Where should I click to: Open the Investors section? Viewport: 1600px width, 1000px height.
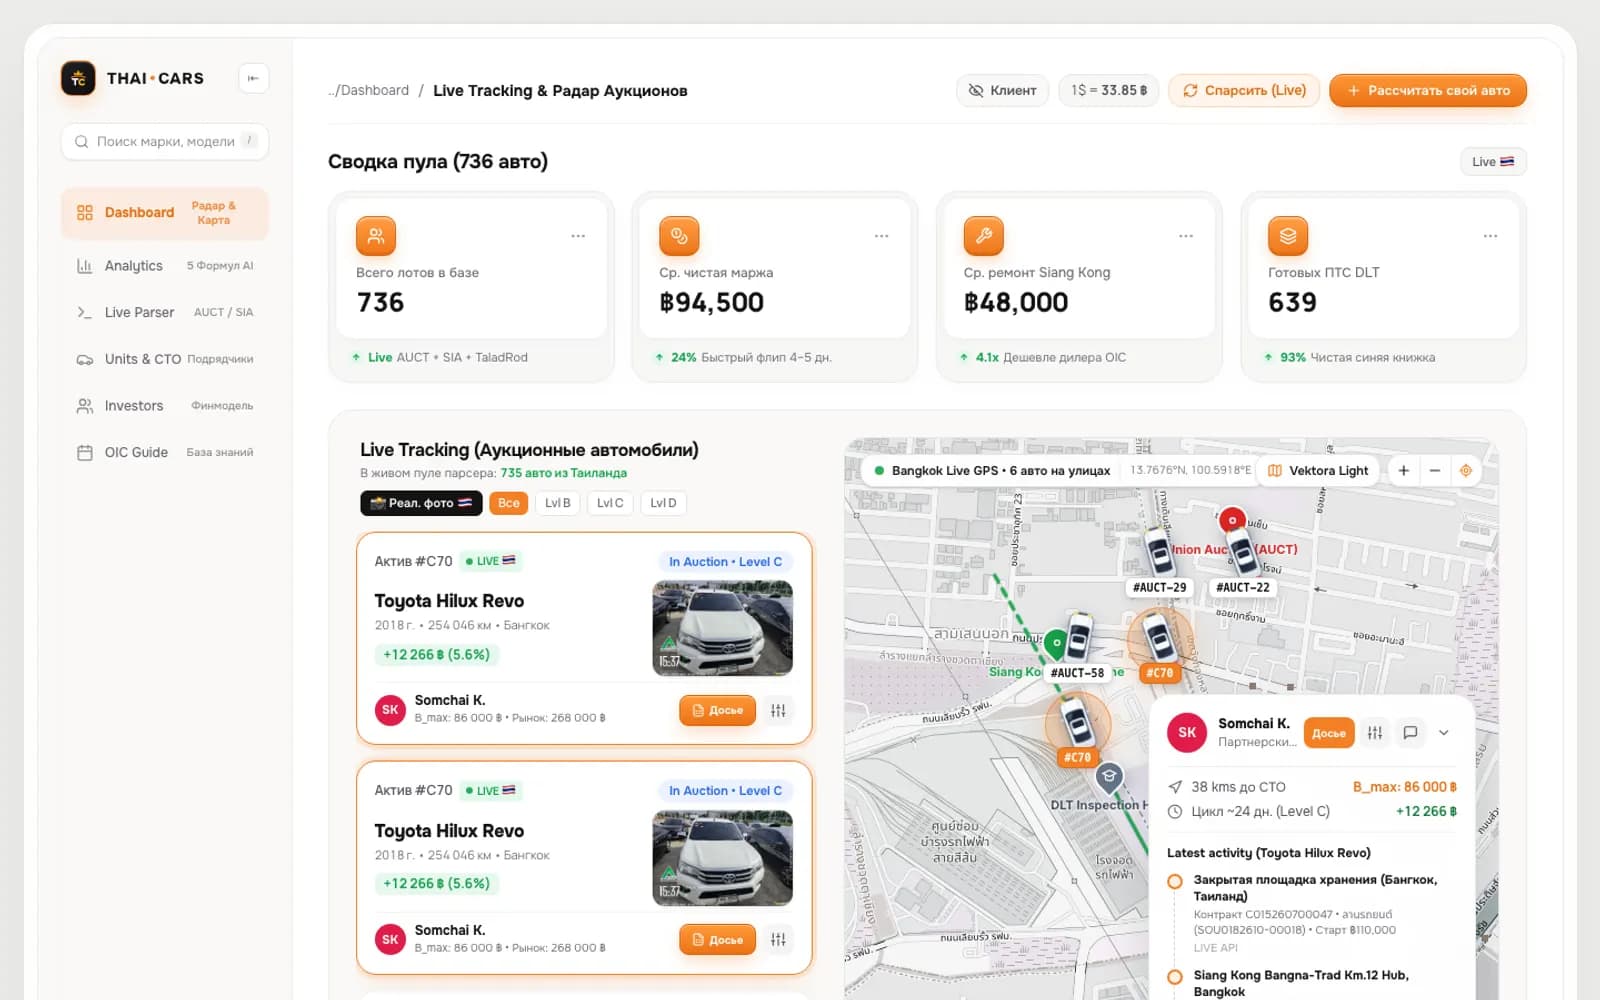(x=165, y=406)
